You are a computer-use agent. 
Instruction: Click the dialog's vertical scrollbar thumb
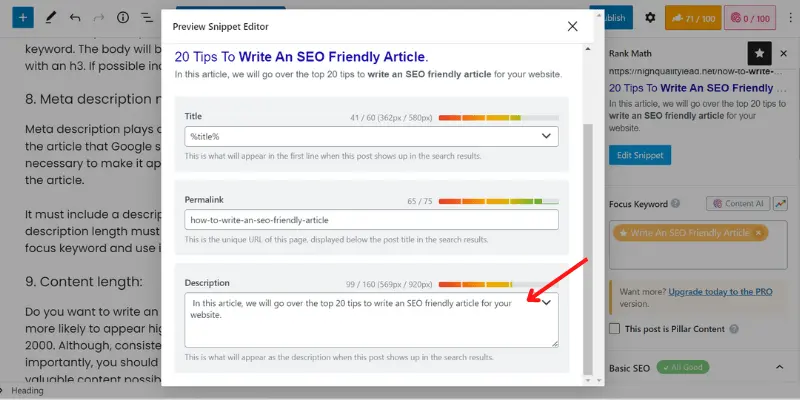pos(588,248)
